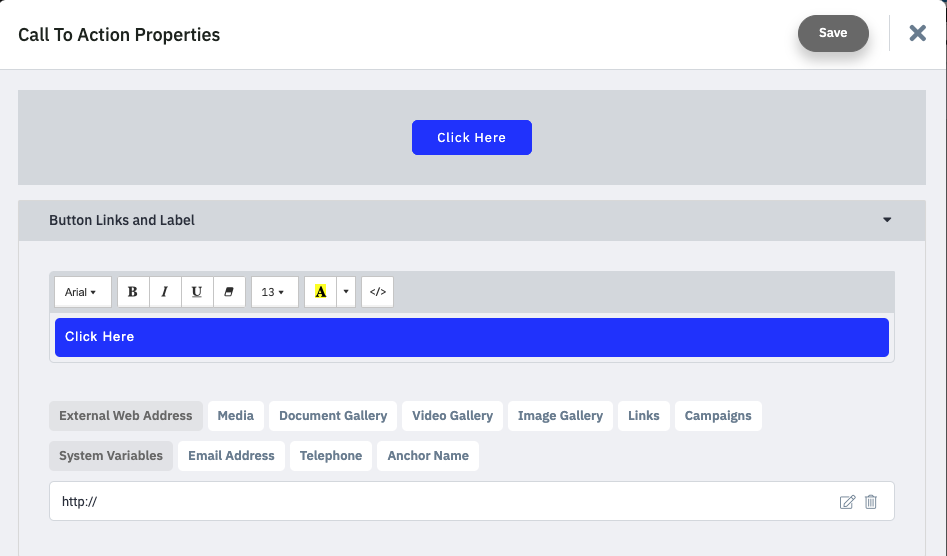This screenshot has height=556, width=947.
Task: Toggle bold formatting in the editor toolbar
Action: coord(133,292)
